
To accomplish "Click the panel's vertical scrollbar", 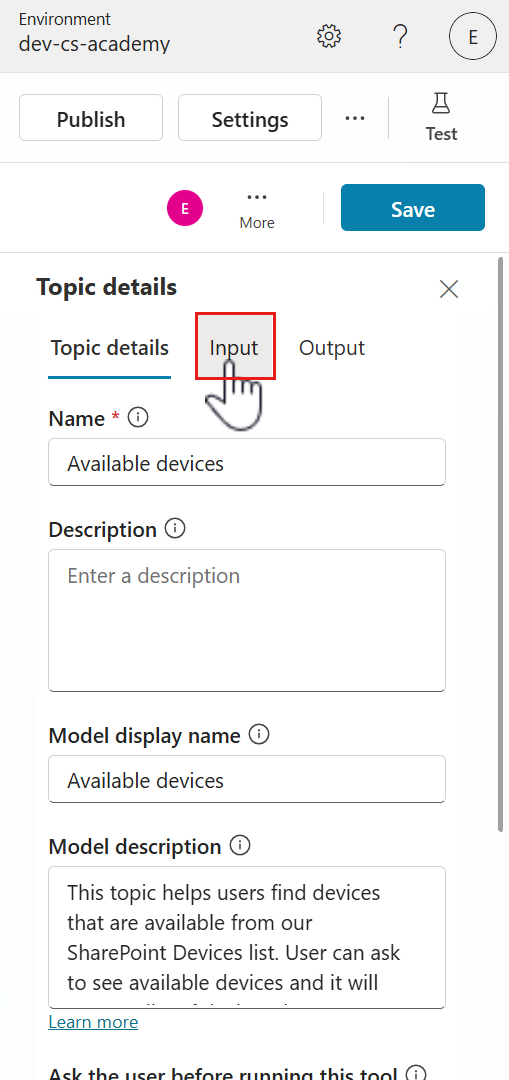I will [500, 544].
